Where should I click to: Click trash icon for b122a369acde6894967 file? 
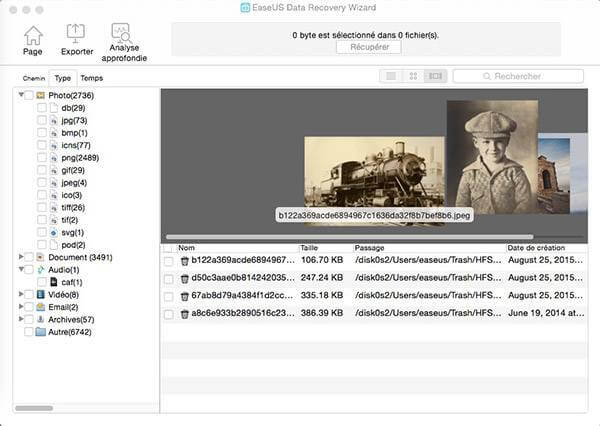point(185,261)
